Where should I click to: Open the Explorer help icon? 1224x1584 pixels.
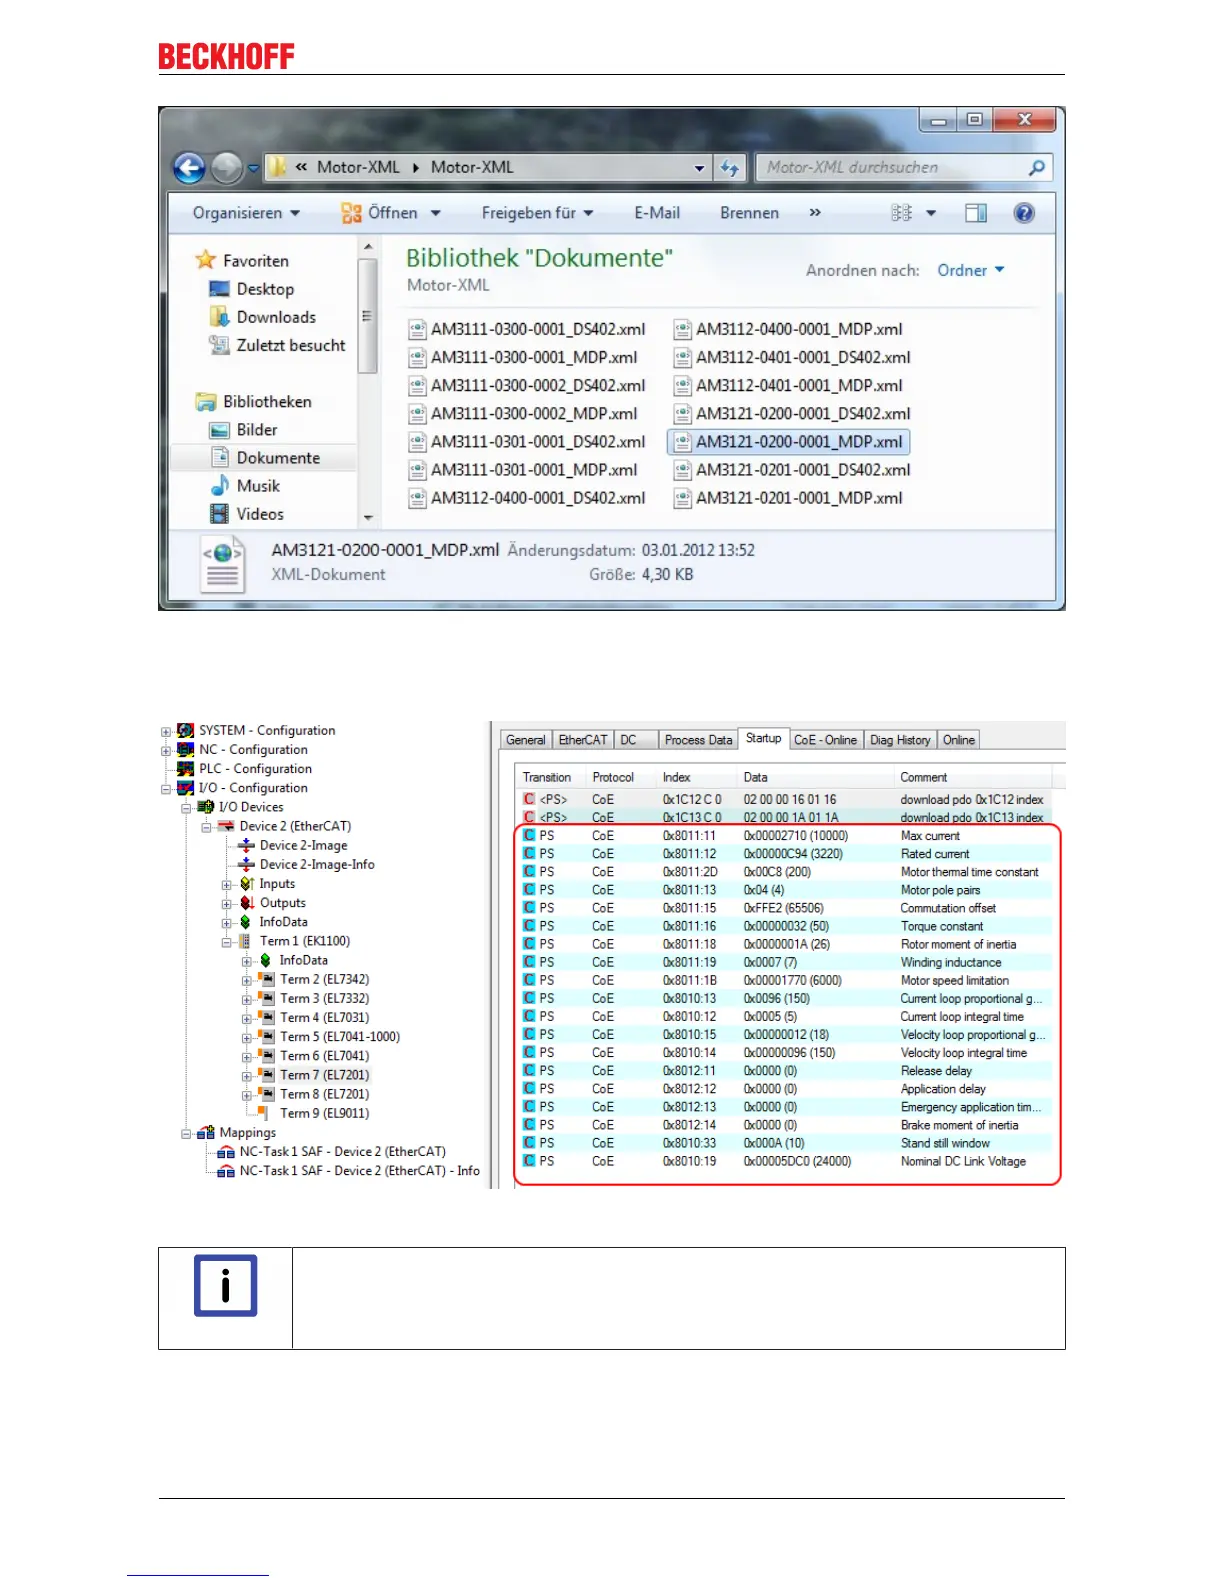[x=1024, y=213]
